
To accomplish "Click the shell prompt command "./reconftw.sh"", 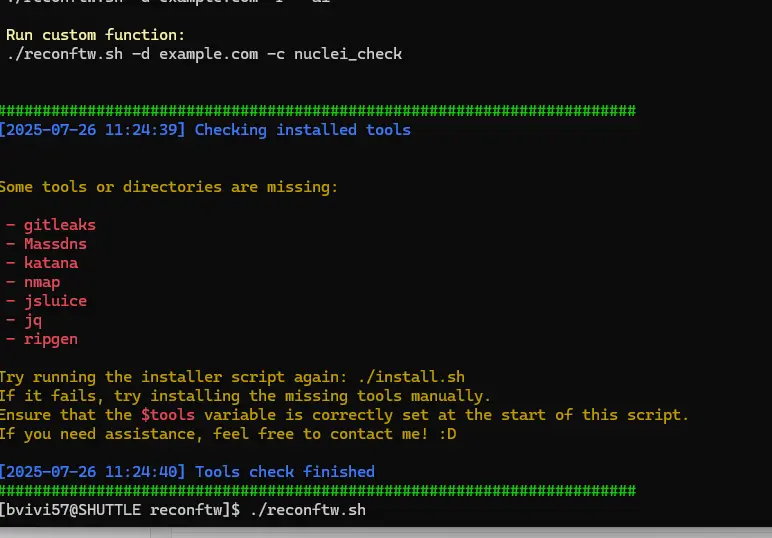I will pyautogui.click(x=308, y=509).
